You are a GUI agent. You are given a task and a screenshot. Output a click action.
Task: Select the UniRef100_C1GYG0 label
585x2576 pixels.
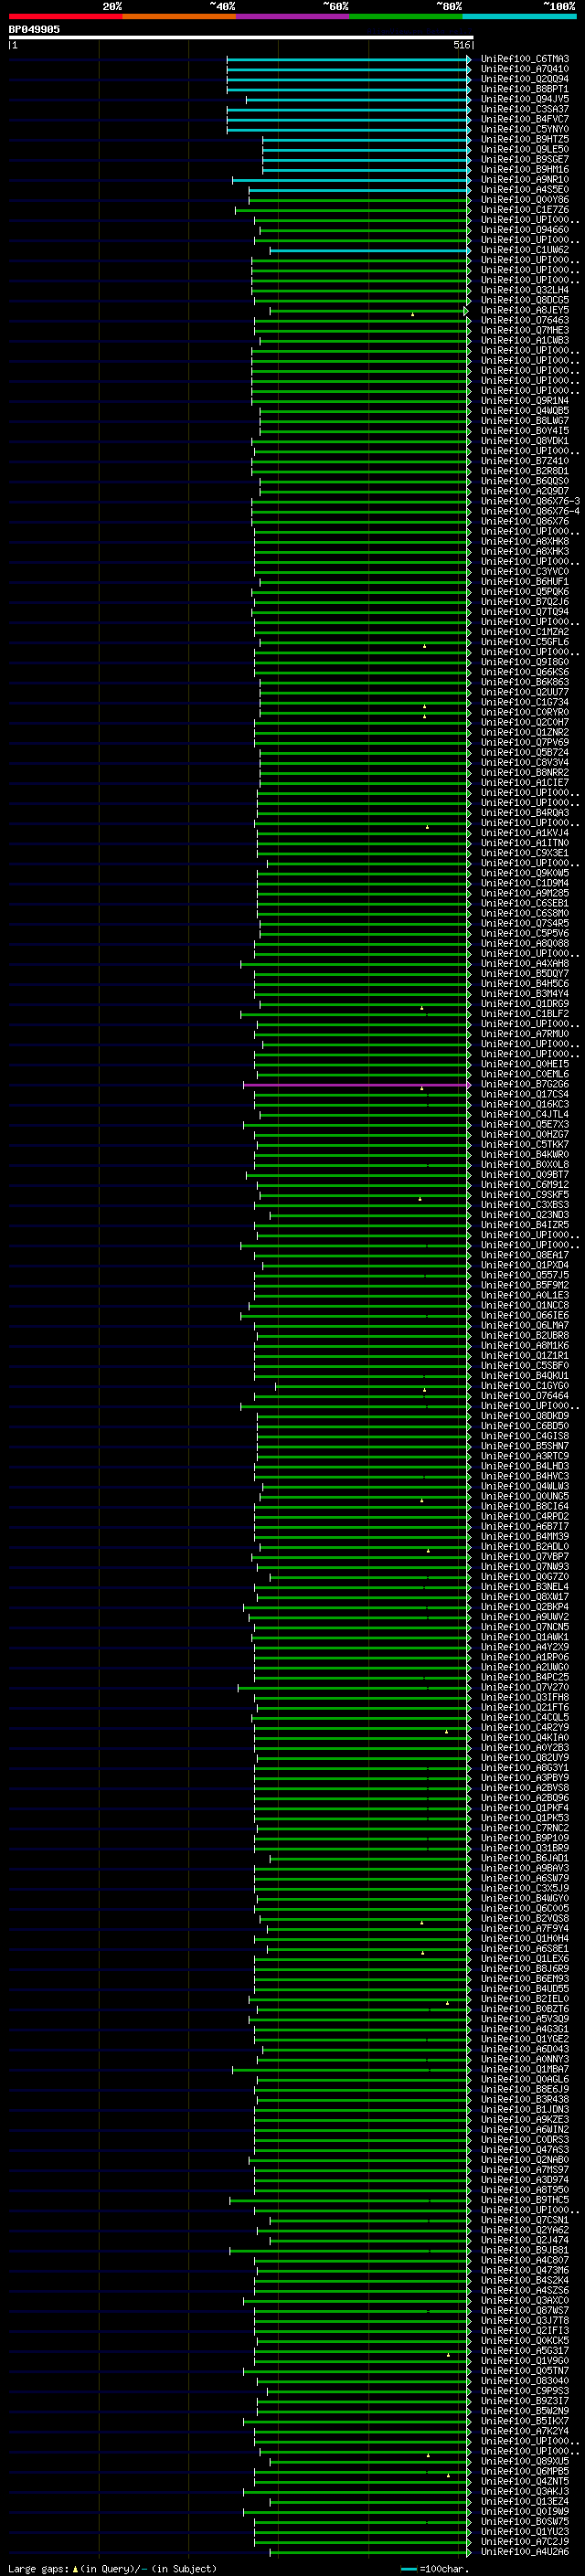click(x=525, y=1385)
